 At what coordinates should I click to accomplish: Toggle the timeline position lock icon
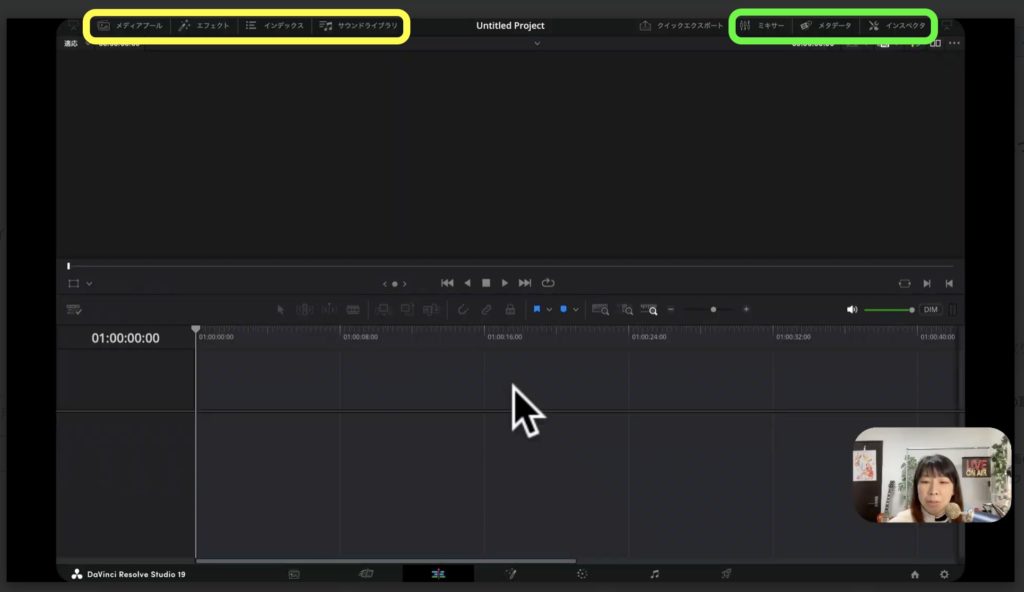coord(510,310)
